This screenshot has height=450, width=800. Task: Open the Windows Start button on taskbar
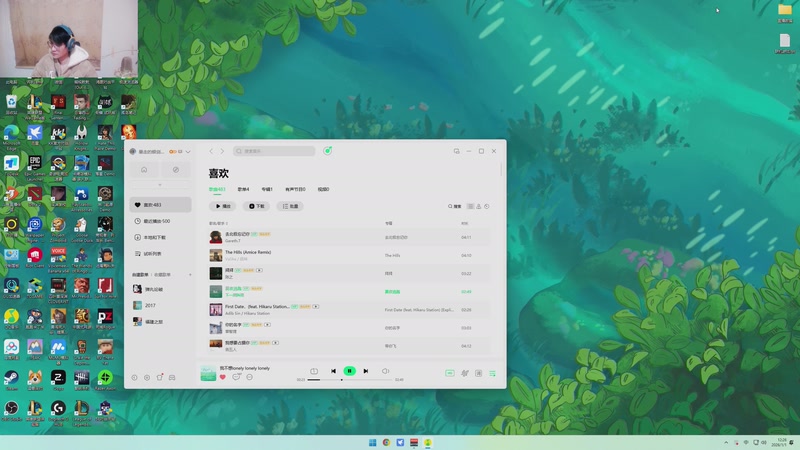[372, 442]
